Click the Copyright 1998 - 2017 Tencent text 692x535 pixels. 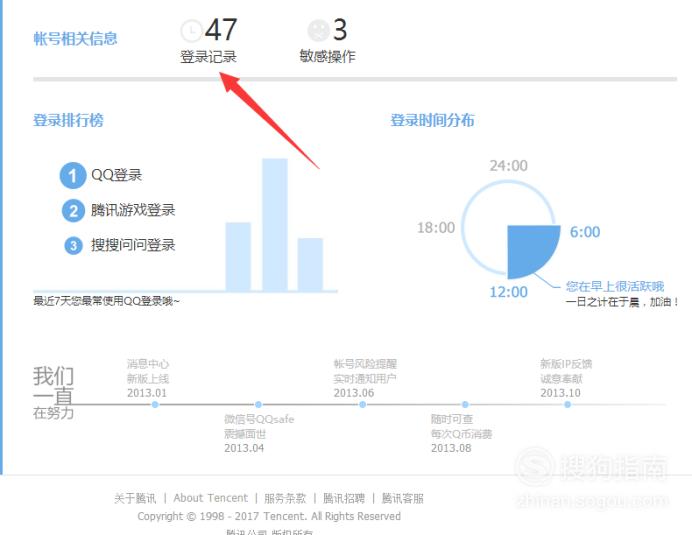click(269, 516)
